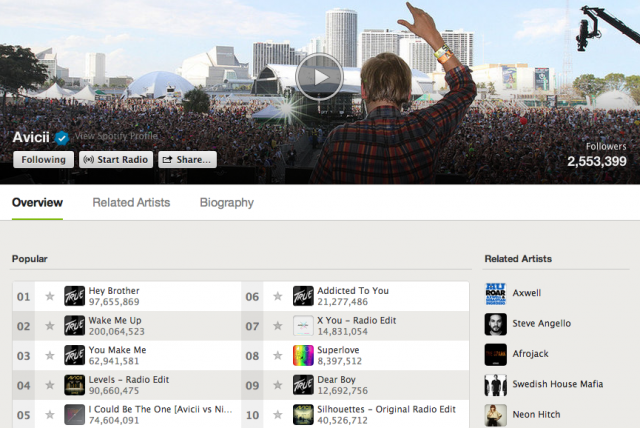
Task: Select Steve Angello profile picture
Action: (x=495, y=324)
